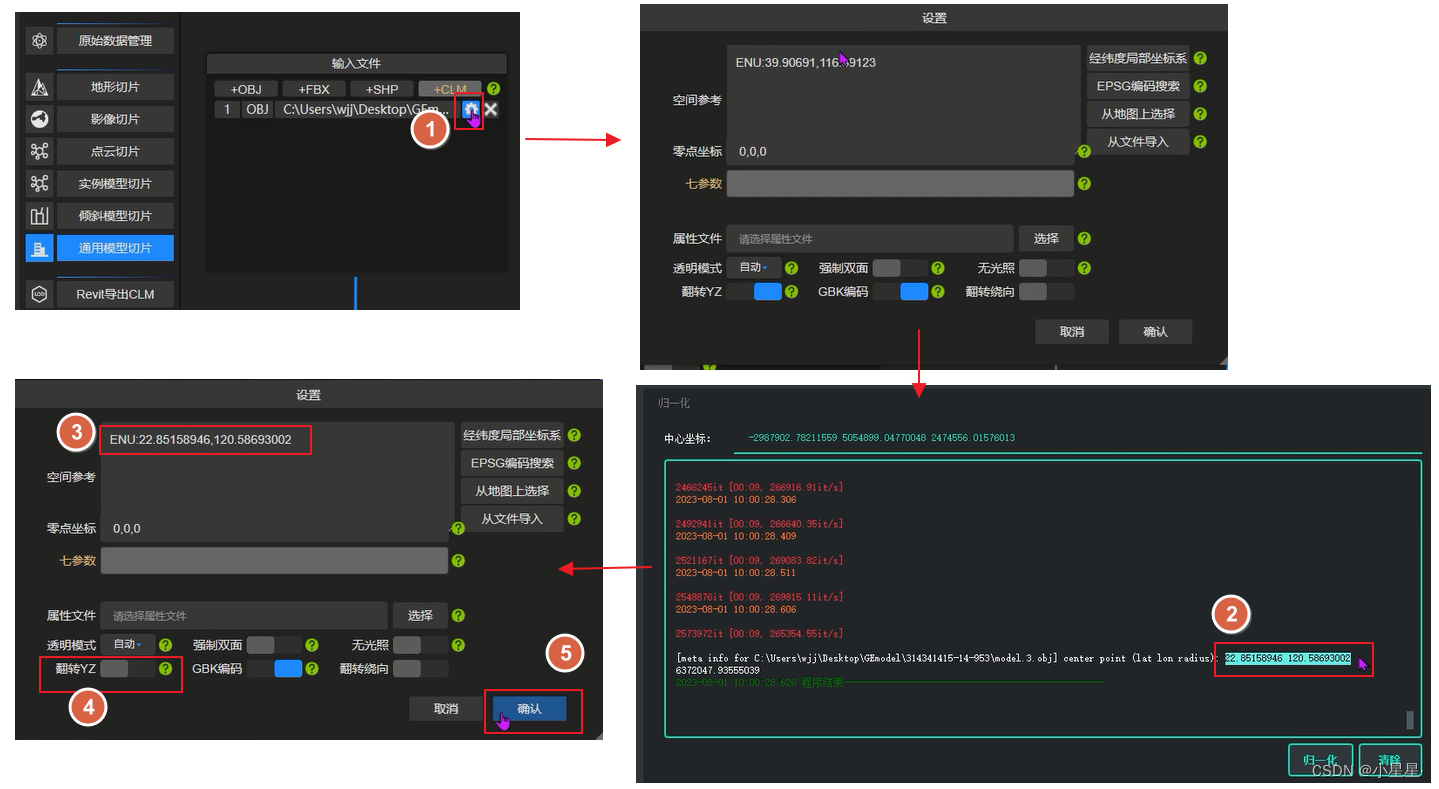This screenshot has height=789, width=1439.
Task: Select 倾斜模型切片 in sidebar
Action: (115, 215)
